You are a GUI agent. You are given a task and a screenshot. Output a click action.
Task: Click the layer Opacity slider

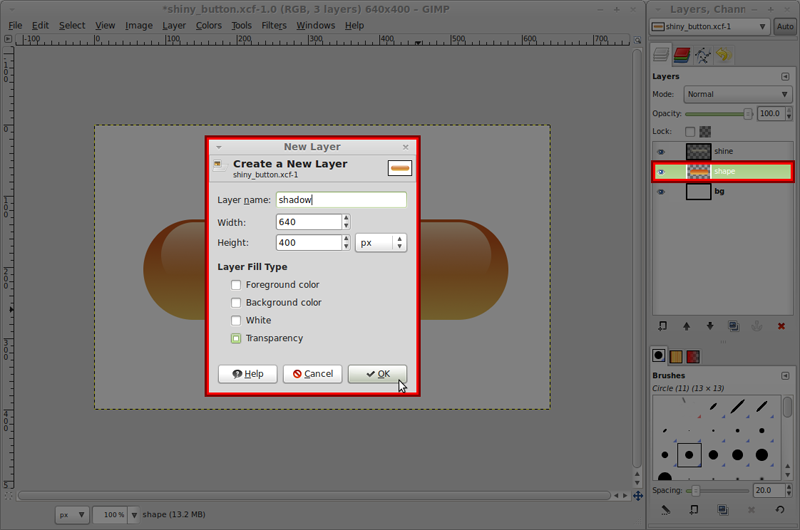point(719,114)
